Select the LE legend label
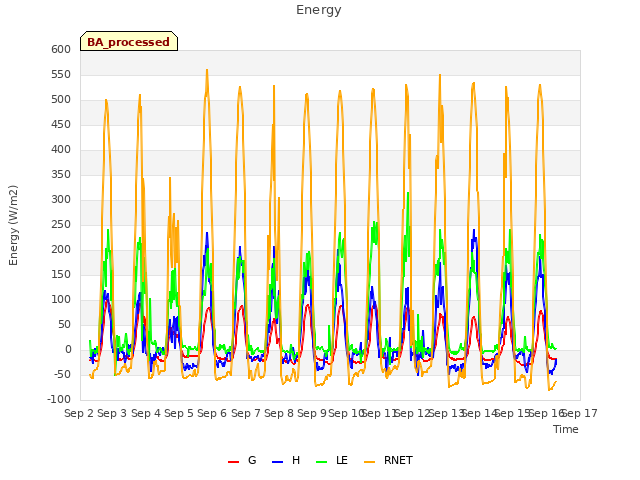Image resolution: width=640 pixels, height=480 pixels. [x=342, y=460]
